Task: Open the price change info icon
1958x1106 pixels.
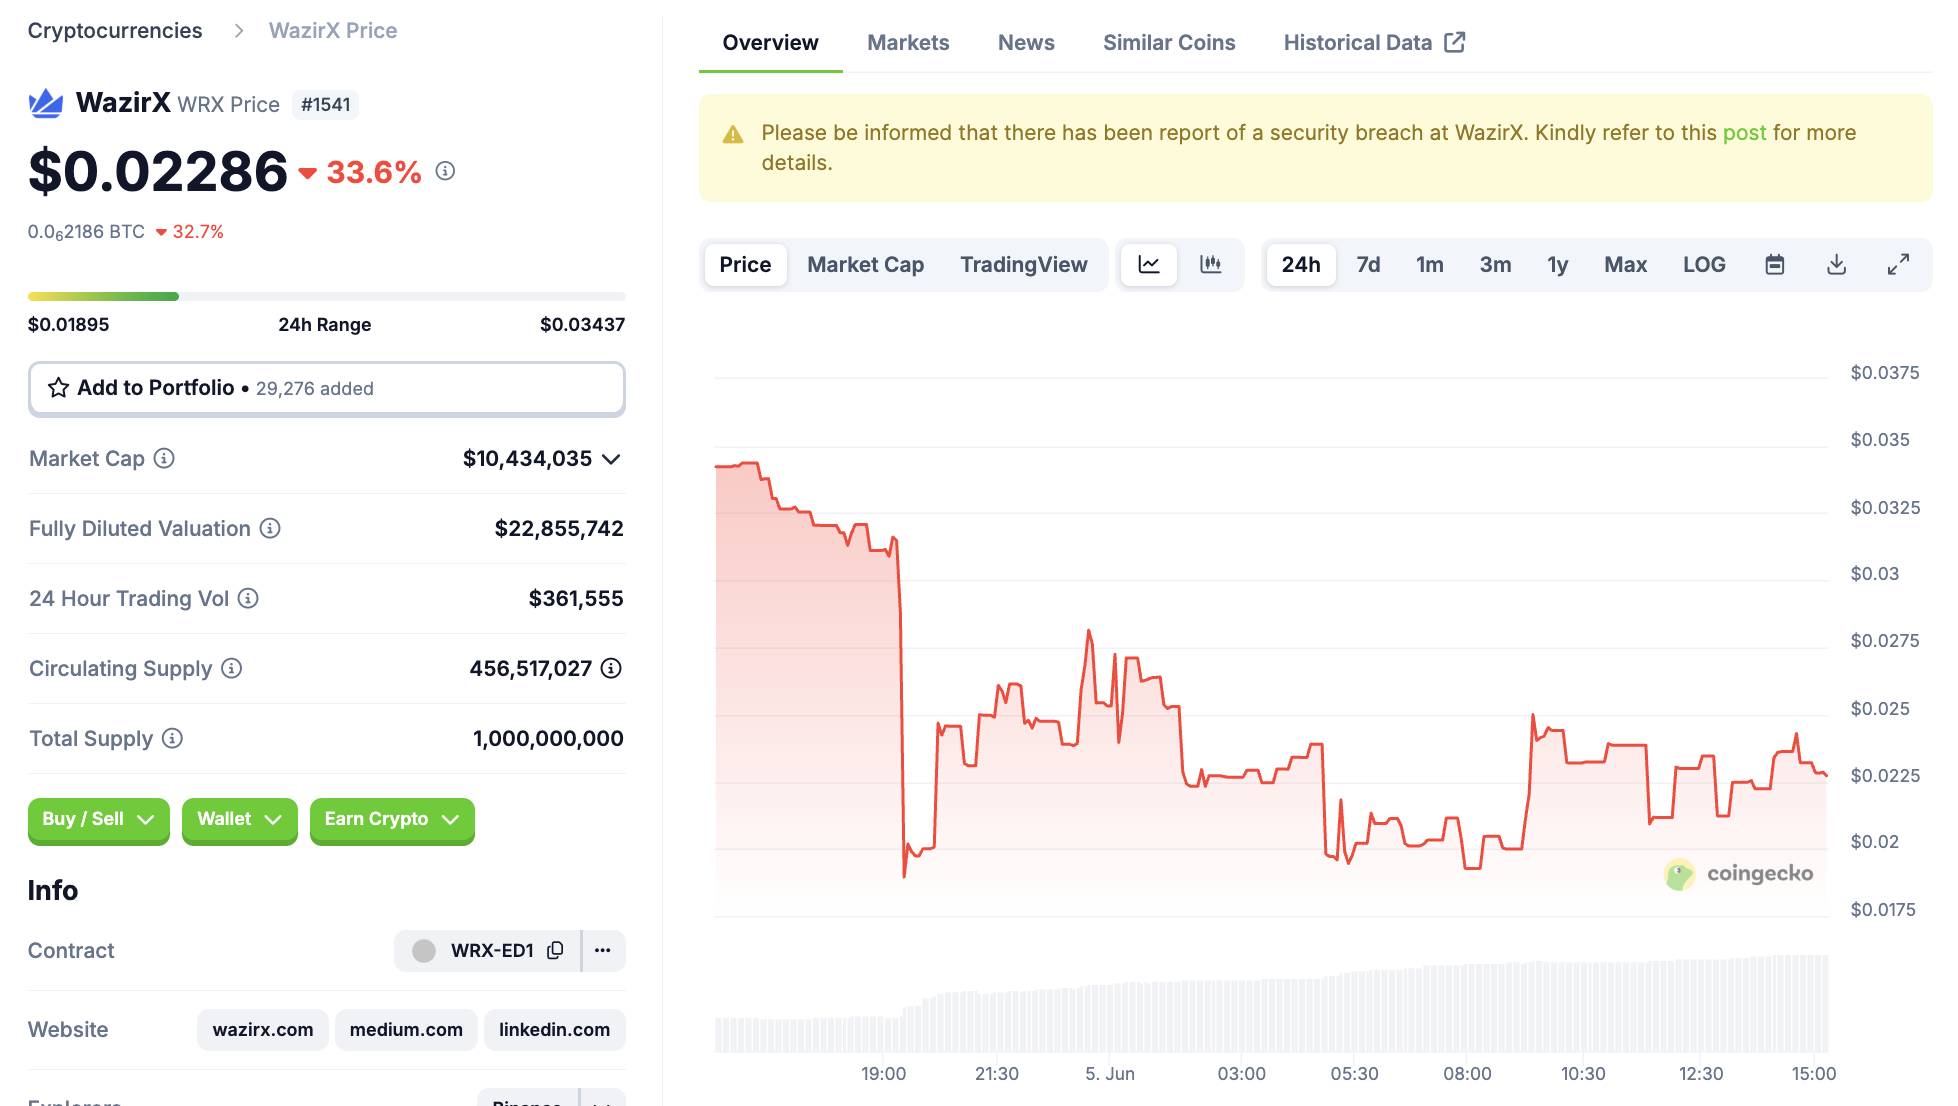Action: (x=445, y=171)
